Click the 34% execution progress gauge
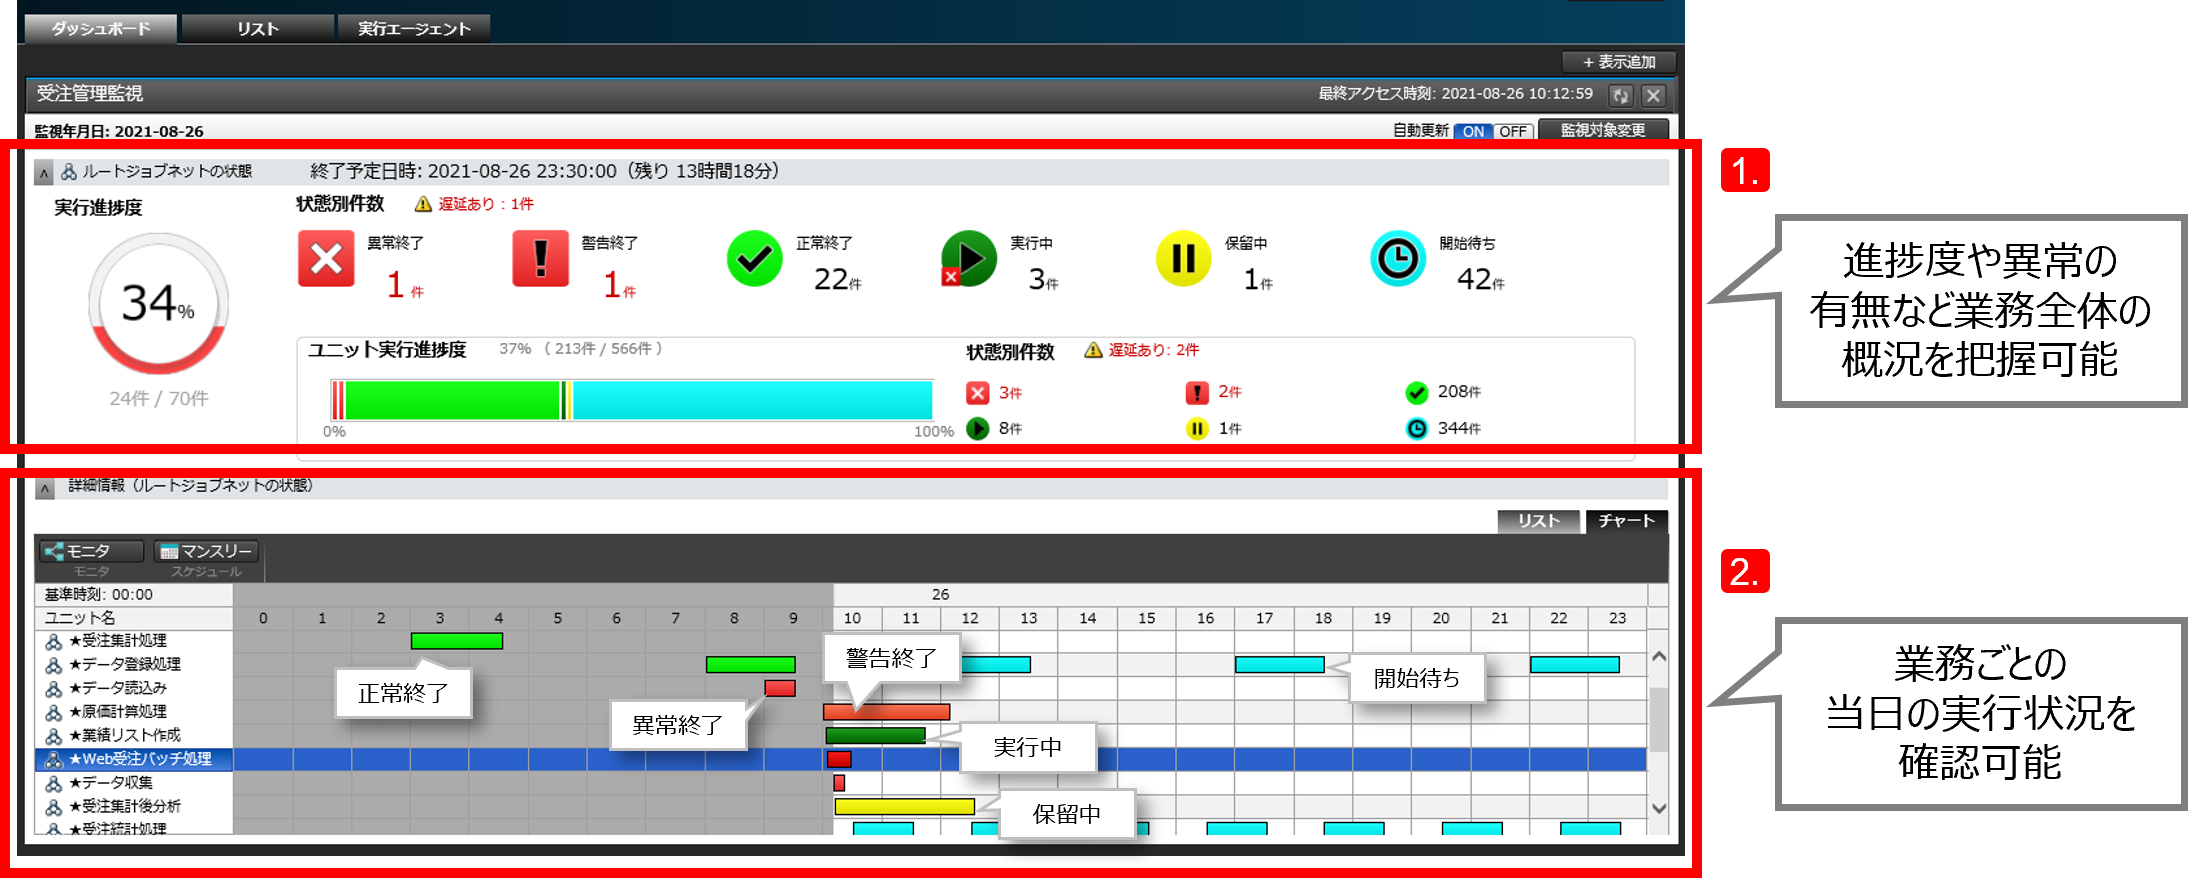Image resolution: width=2188 pixels, height=878 pixels. coord(158,304)
